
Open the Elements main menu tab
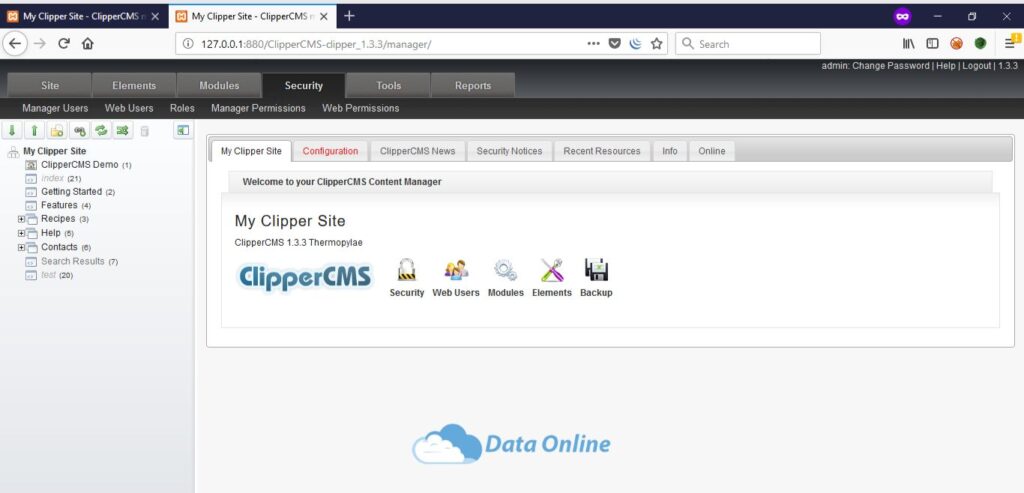coord(134,86)
